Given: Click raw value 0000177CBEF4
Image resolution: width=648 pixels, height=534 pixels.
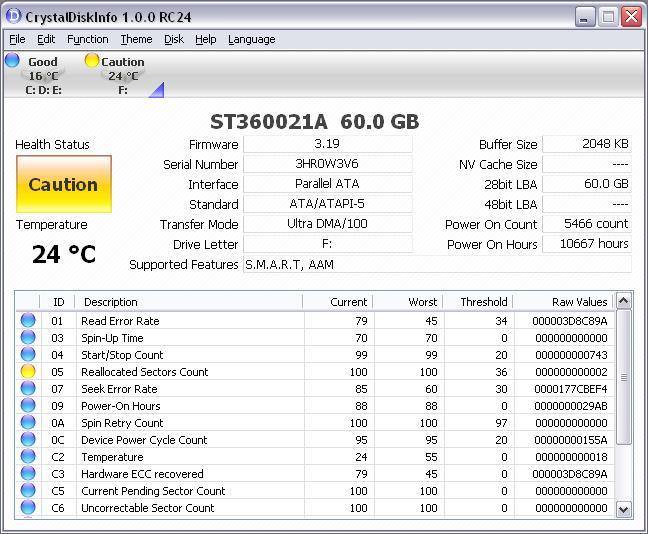Looking at the screenshot, I should click(x=571, y=389).
